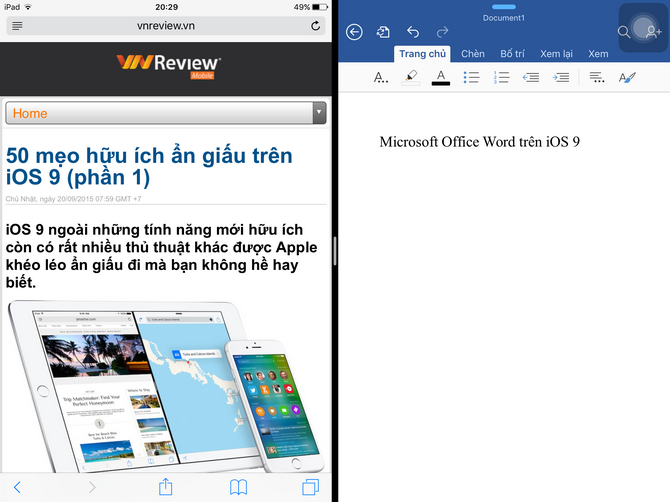Image resolution: width=670 pixels, height=502 pixels.
Task: Open font formatting options
Action: pyautogui.click(x=381, y=77)
